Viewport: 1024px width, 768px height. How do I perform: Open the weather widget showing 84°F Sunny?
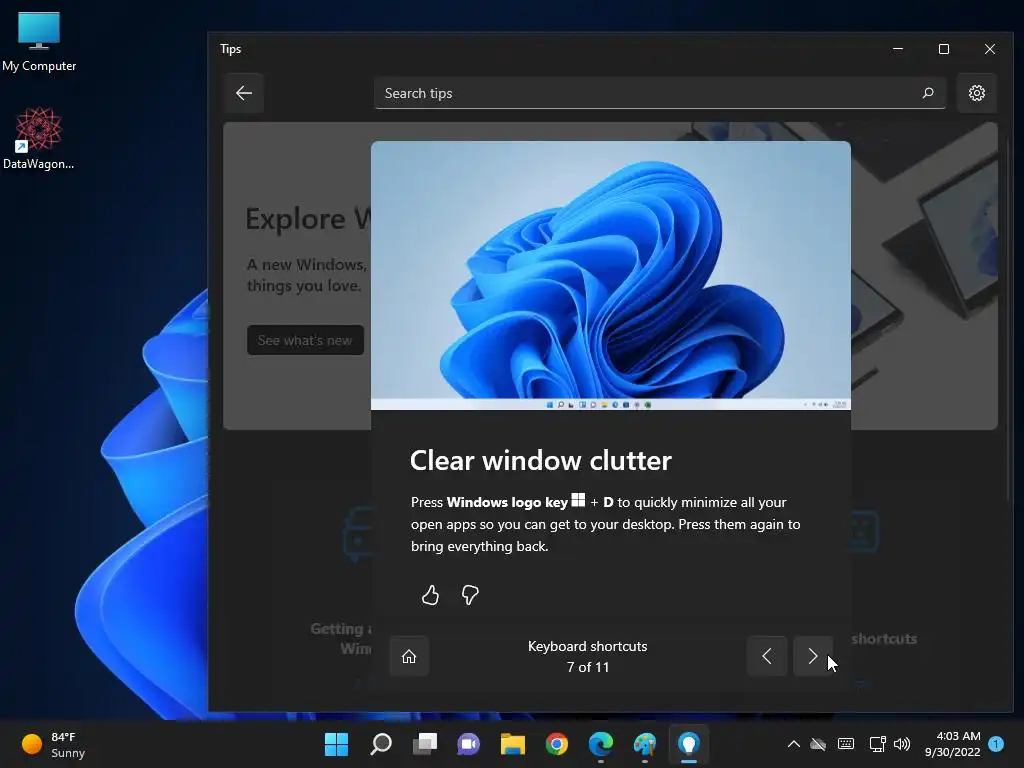54,744
